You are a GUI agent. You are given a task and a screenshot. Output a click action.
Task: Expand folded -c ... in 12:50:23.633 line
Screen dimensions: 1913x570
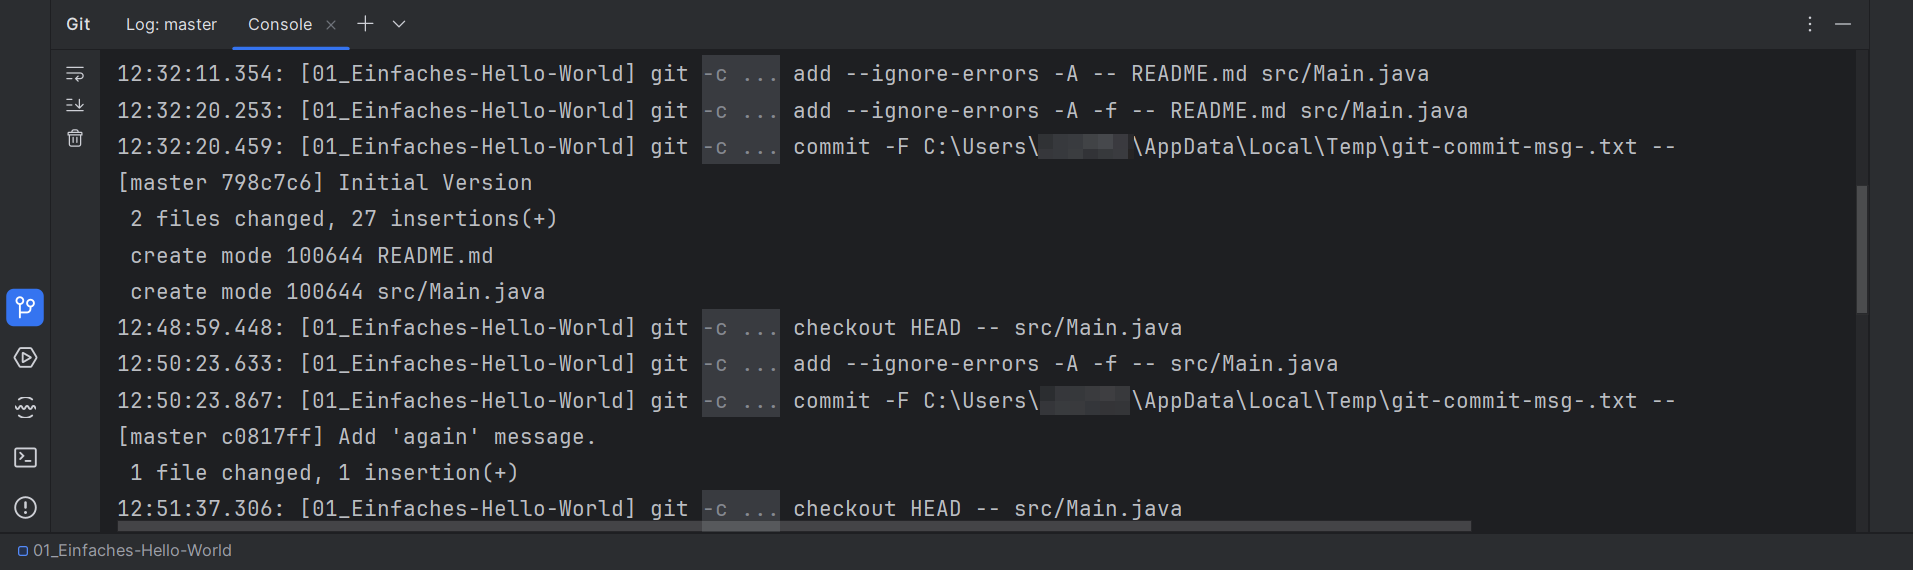(x=740, y=364)
